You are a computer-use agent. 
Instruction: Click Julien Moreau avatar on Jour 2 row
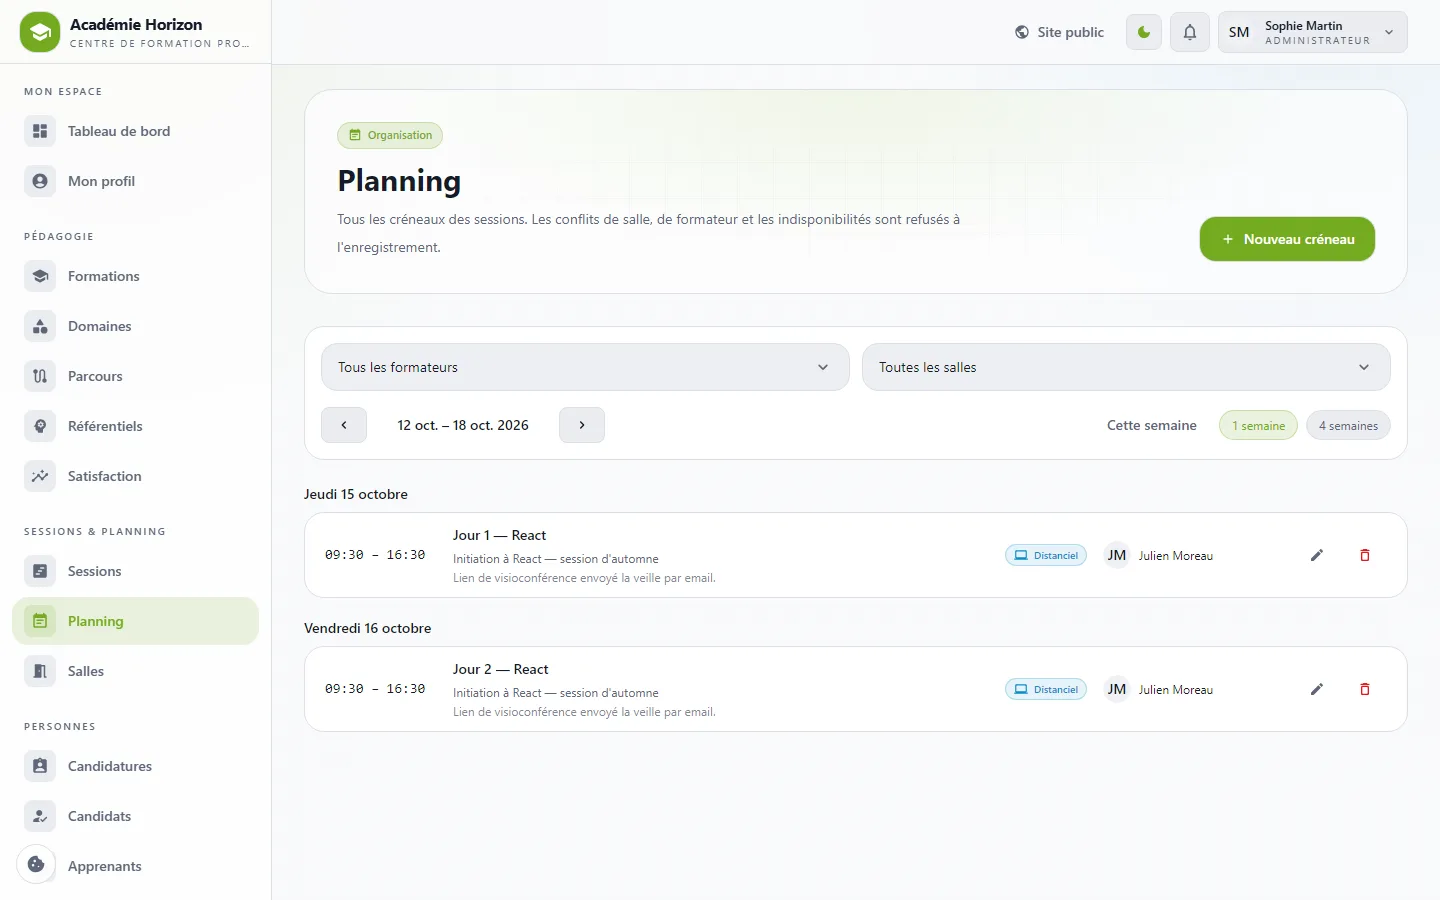(x=1117, y=689)
